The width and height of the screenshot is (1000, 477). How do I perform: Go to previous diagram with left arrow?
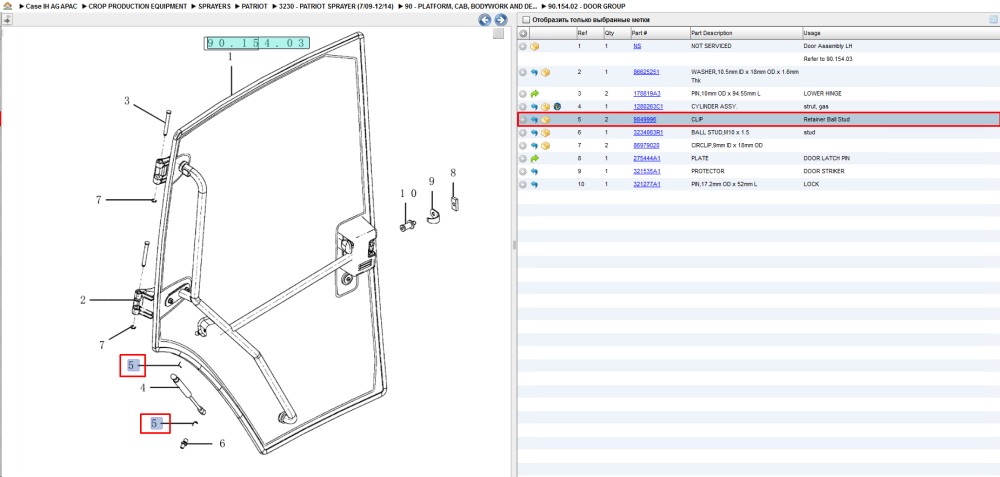click(x=485, y=20)
